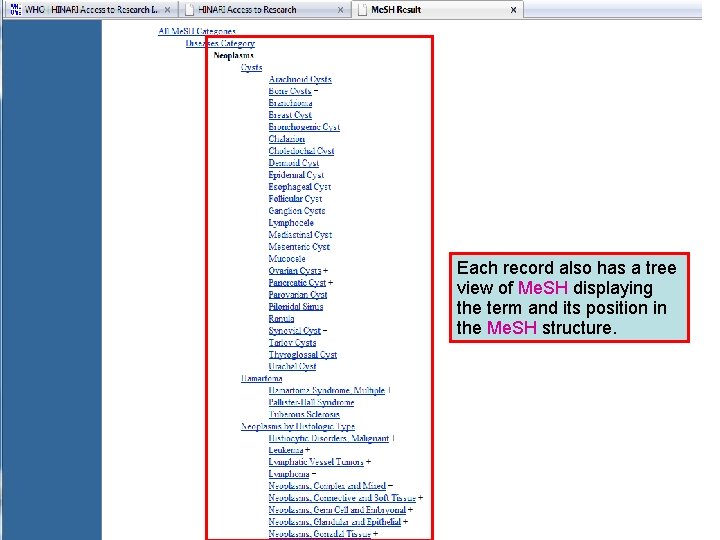Image resolution: width=720 pixels, height=540 pixels.
Task: Expand the plus beside Hamartoma Syndrome, Multiple
Action: tap(389, 390)
